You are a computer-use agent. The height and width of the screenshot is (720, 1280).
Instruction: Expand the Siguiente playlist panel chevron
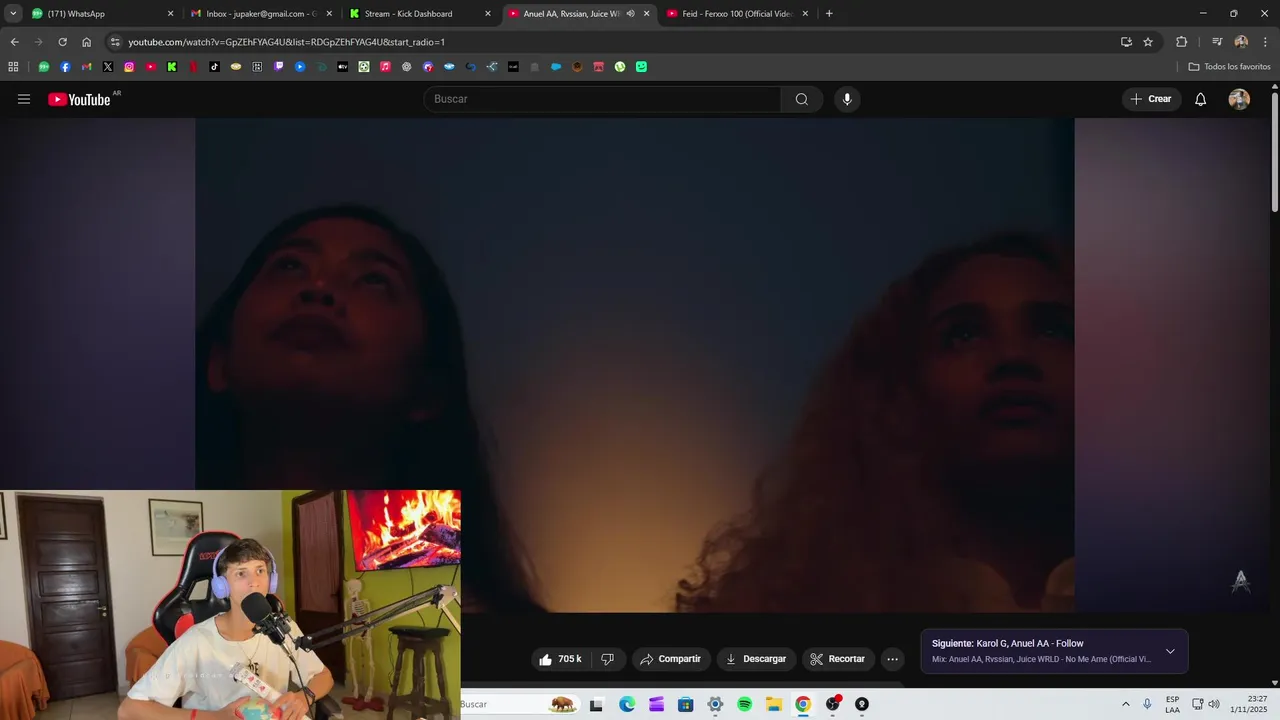coord(1170,651)
